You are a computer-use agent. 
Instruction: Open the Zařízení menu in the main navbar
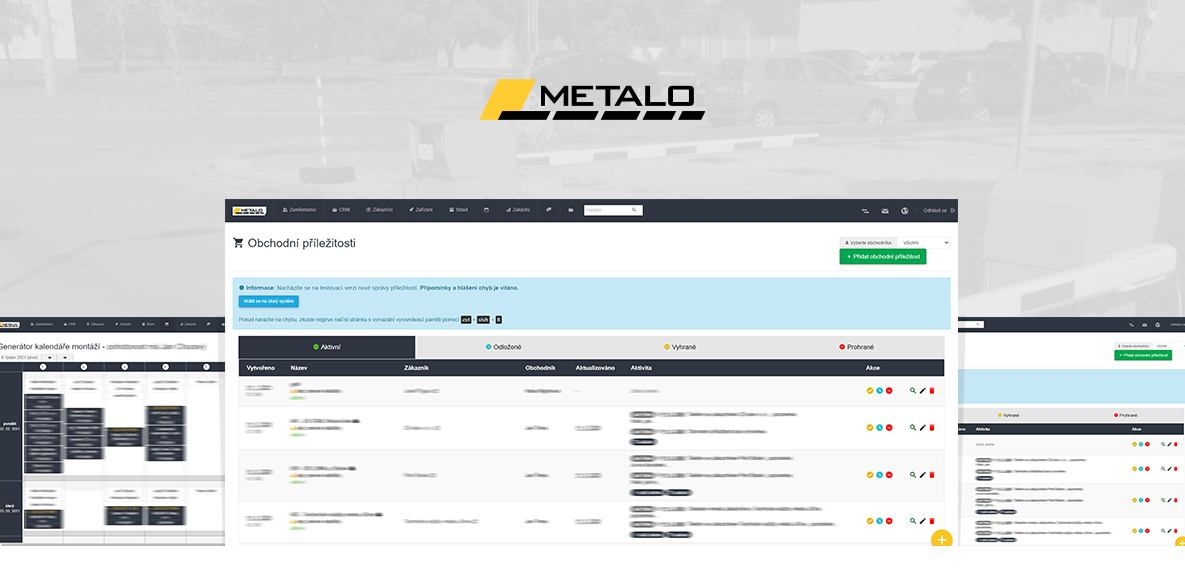421,209
